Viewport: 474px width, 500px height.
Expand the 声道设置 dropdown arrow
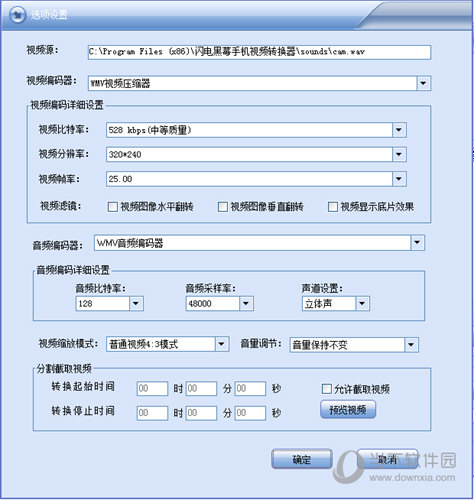[x=362, y=303]
